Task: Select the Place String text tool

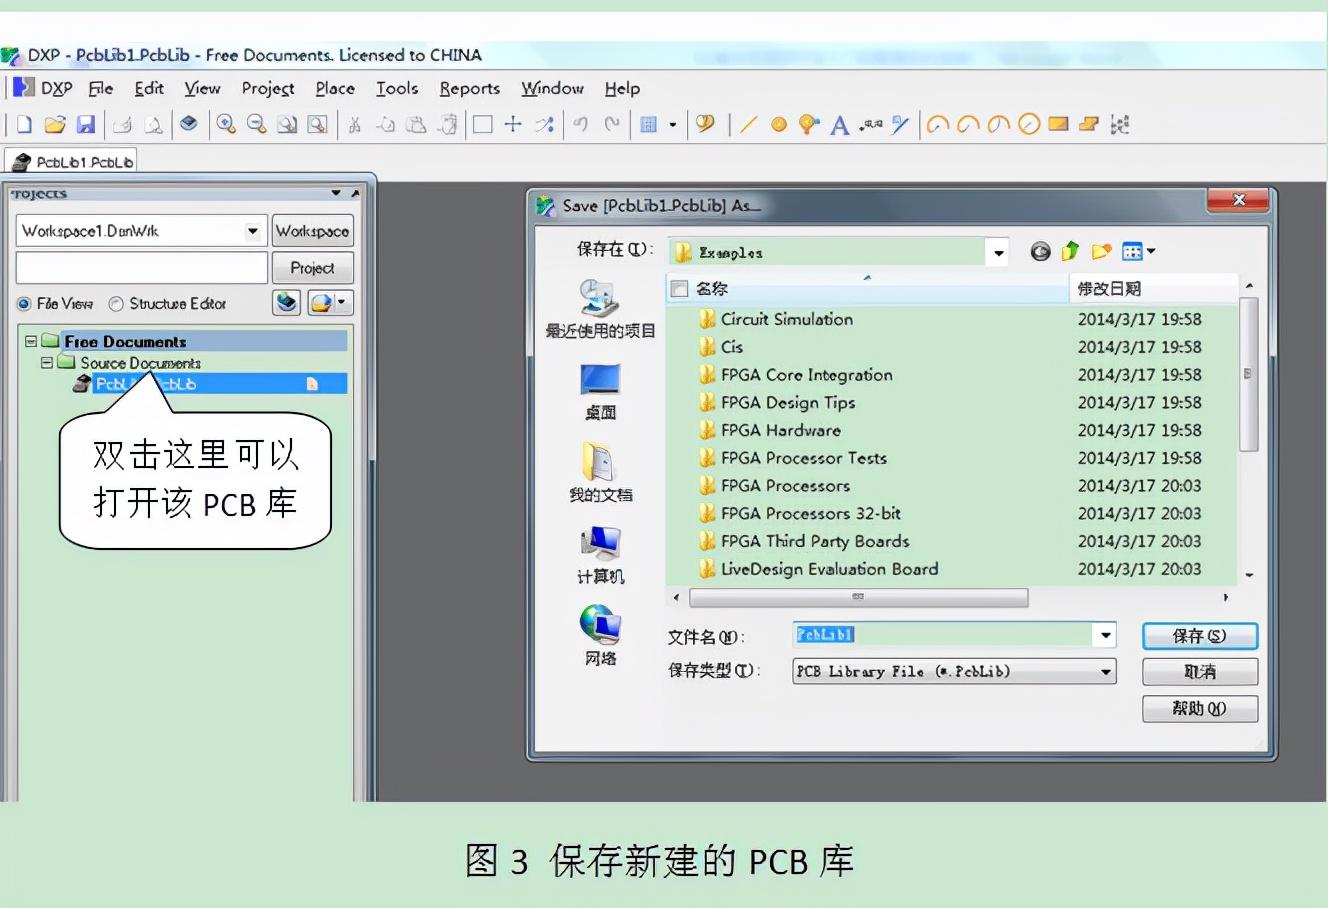Action: pyautogui.click(x=840, y=124)
